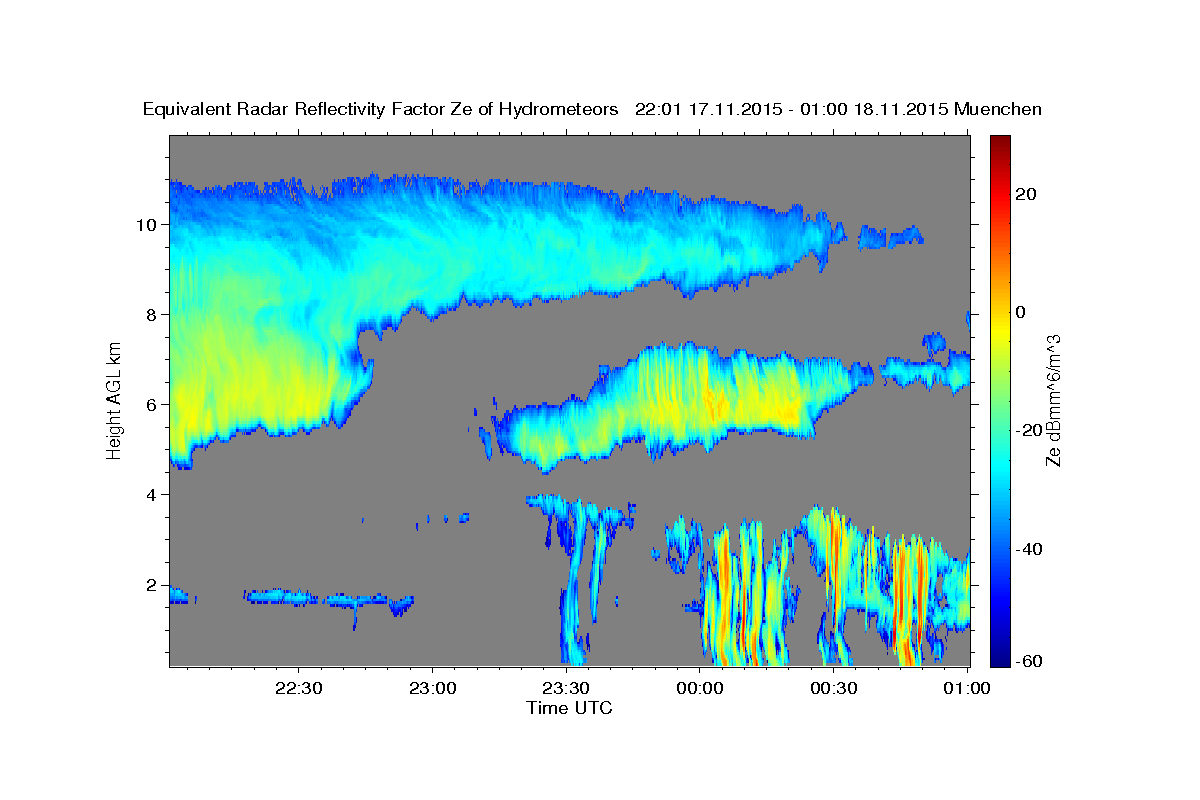Viewport: 1200px width, 800px height.
Task: Click the '00:00' time axis label
Action: pos(700,688)
